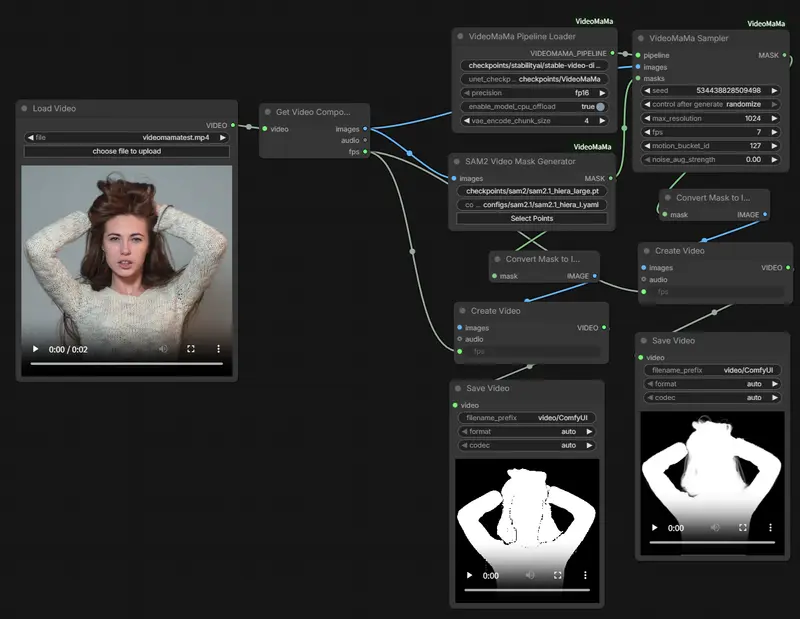Play the Load Video preview
This screenshot has height=619, width=800.
coord(36,349)
